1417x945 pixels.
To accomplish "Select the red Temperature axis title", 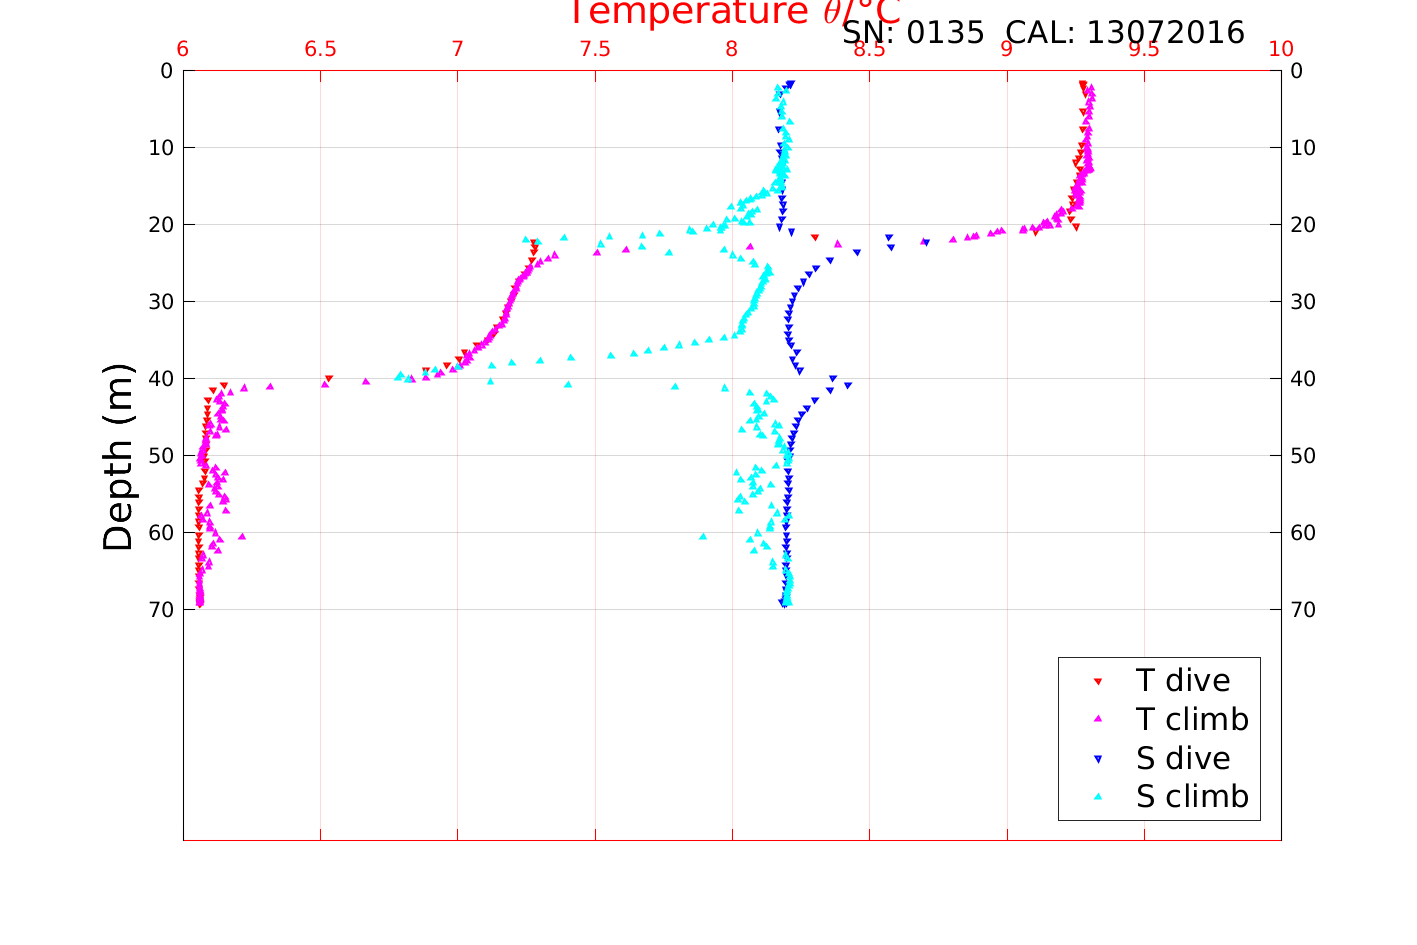I will tap(735, 12).
